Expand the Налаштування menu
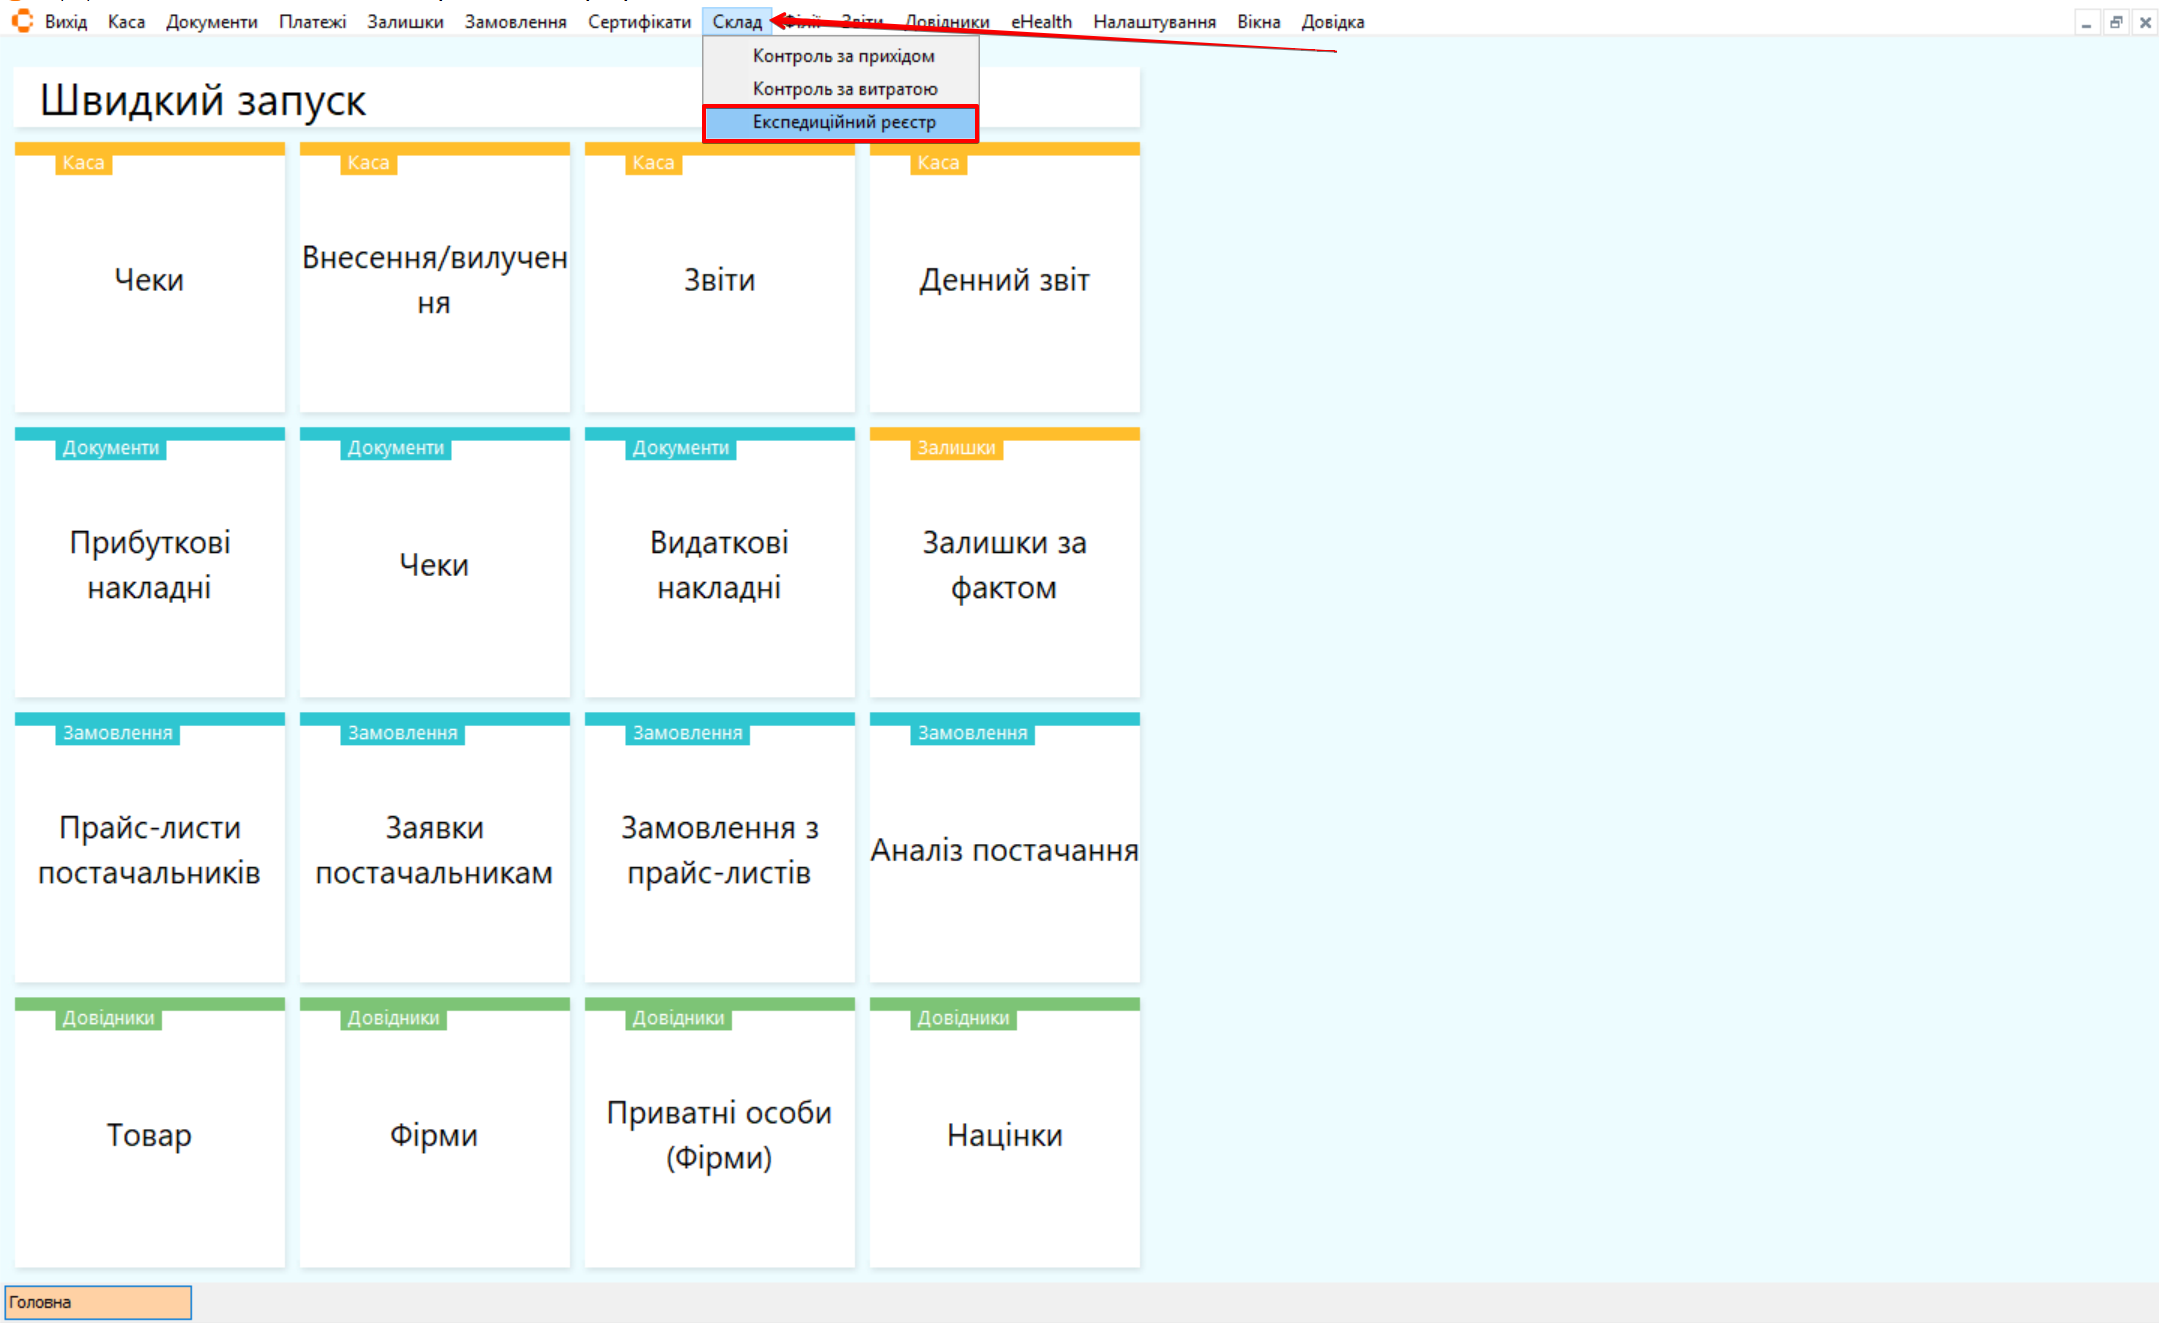The image size is (2159, 1323). (1154, 21)
